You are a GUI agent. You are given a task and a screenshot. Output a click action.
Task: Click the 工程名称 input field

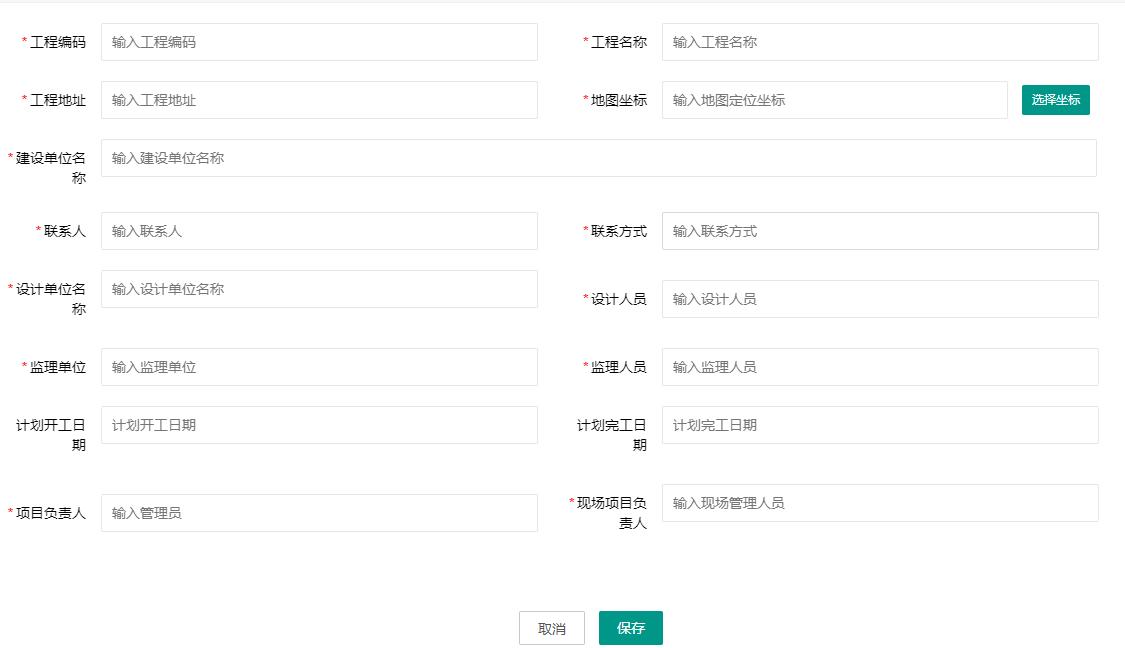pos(879,42)
